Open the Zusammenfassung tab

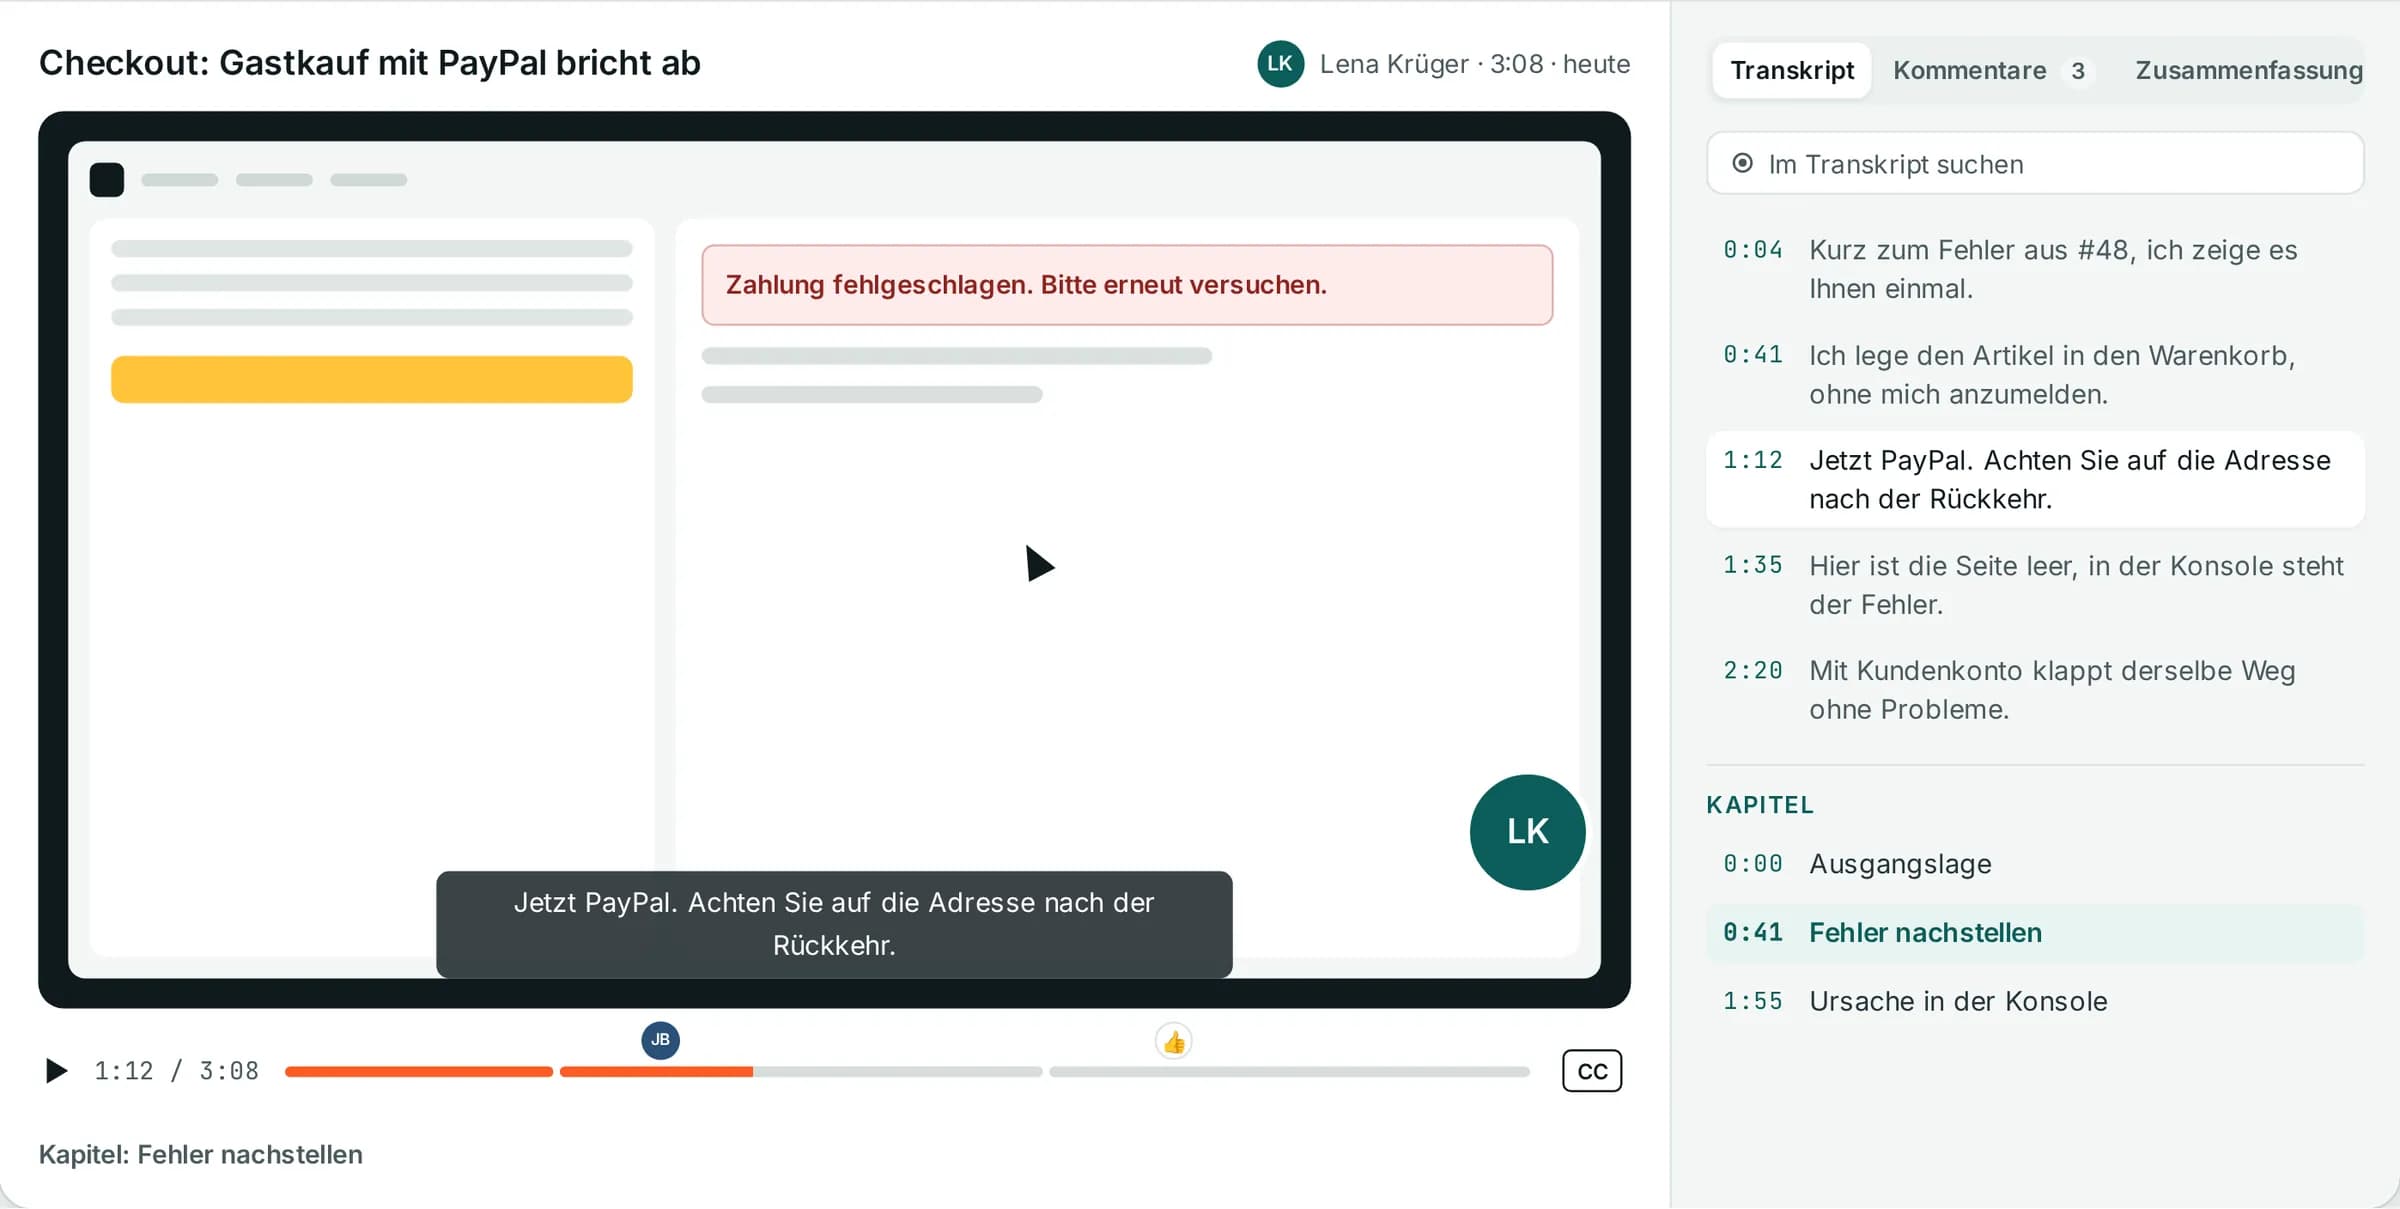point(2248,70)
